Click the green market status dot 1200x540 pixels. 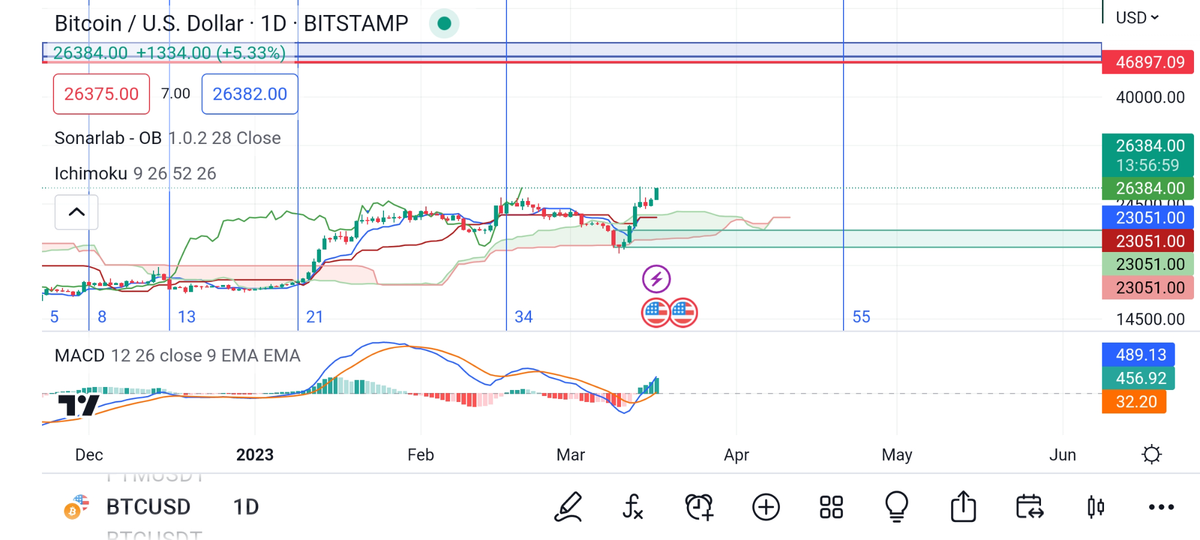[x=445, y=23]
